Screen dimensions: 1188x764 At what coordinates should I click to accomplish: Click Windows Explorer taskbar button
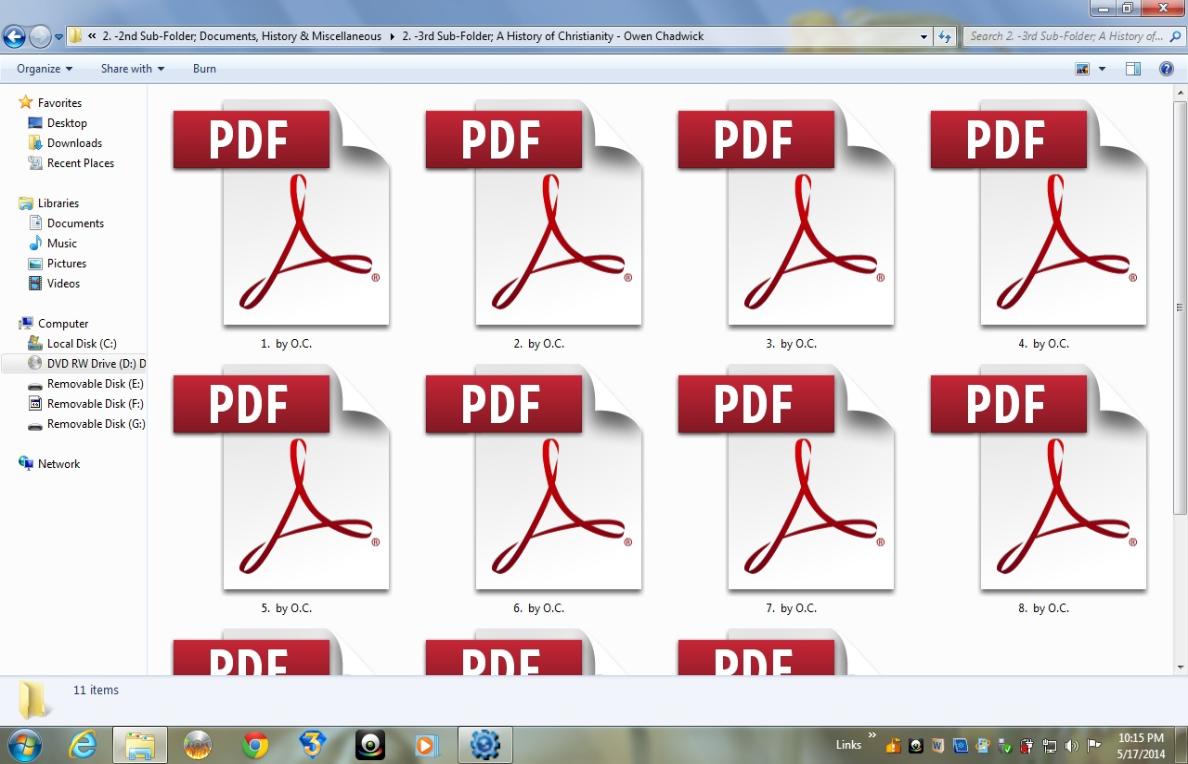coord(140,745)
